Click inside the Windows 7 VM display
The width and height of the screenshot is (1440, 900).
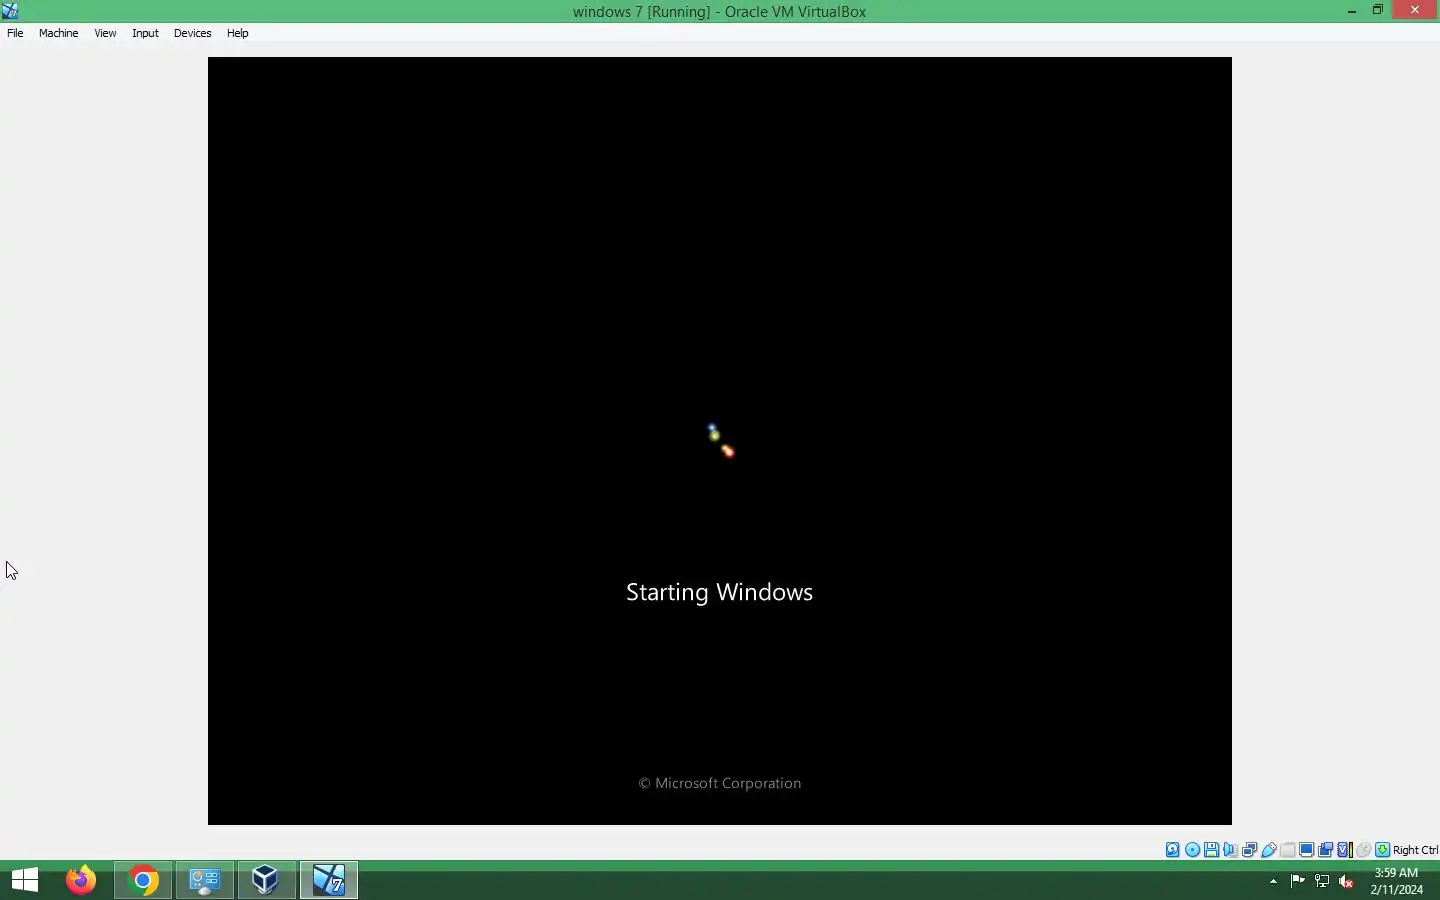[720, 441]
